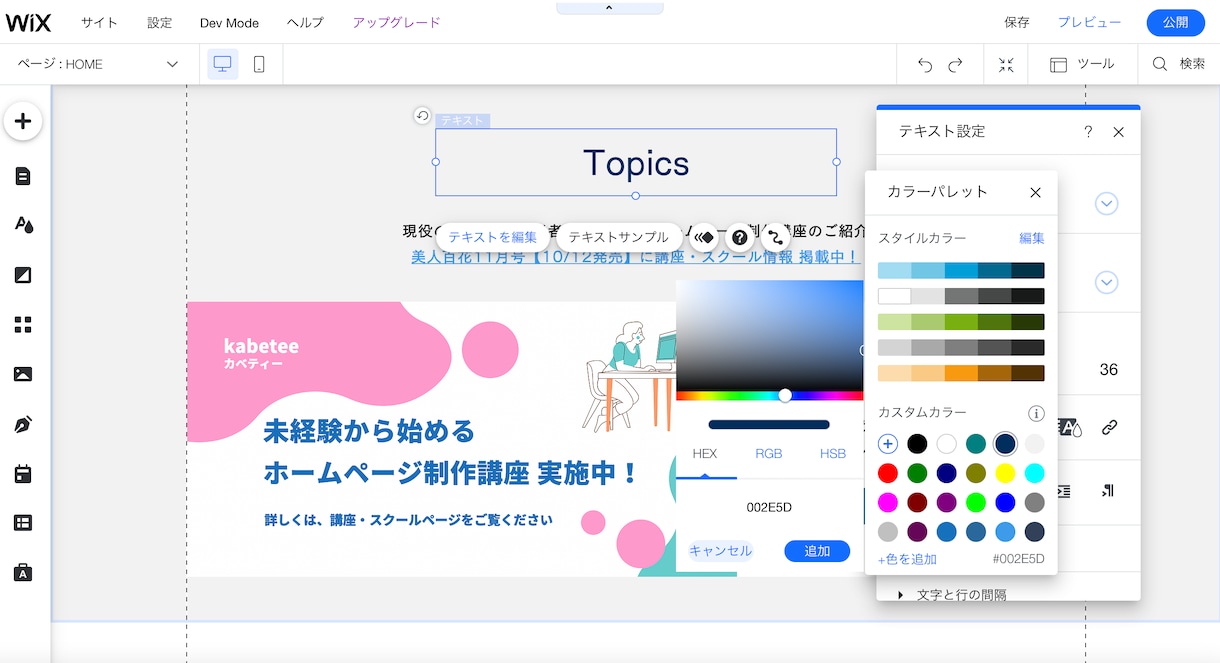Open the Add Apps grid icon
The width and height of the screenshot is (1220, 663).
[x=23, y=324]
